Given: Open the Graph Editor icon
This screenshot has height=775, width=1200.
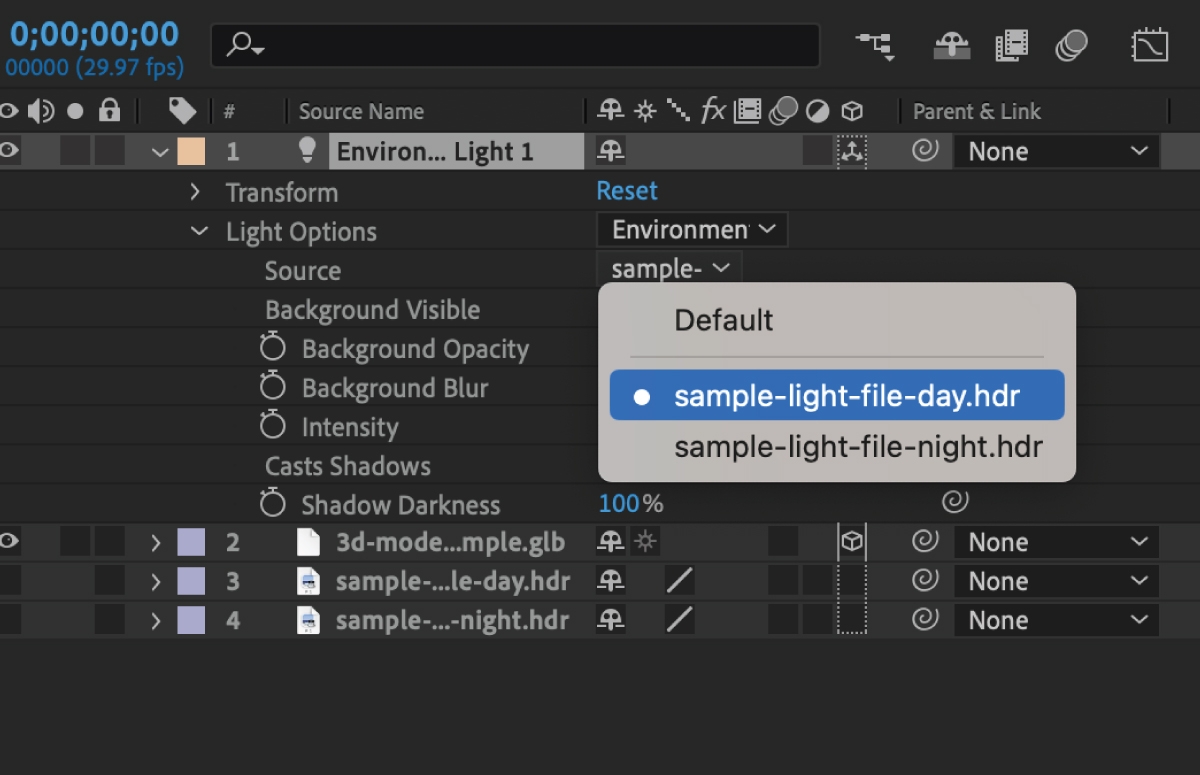Looking at the screenshot, I should point(1150,45).
